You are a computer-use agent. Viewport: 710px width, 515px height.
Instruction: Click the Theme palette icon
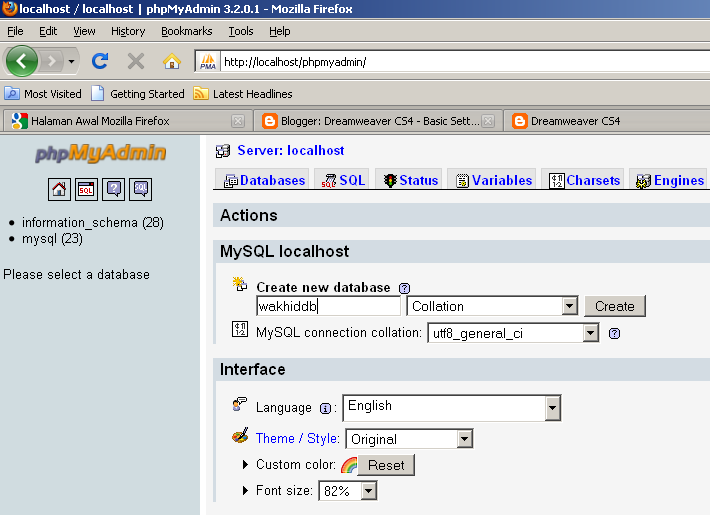pyautogui.click(x=240, y=436)
